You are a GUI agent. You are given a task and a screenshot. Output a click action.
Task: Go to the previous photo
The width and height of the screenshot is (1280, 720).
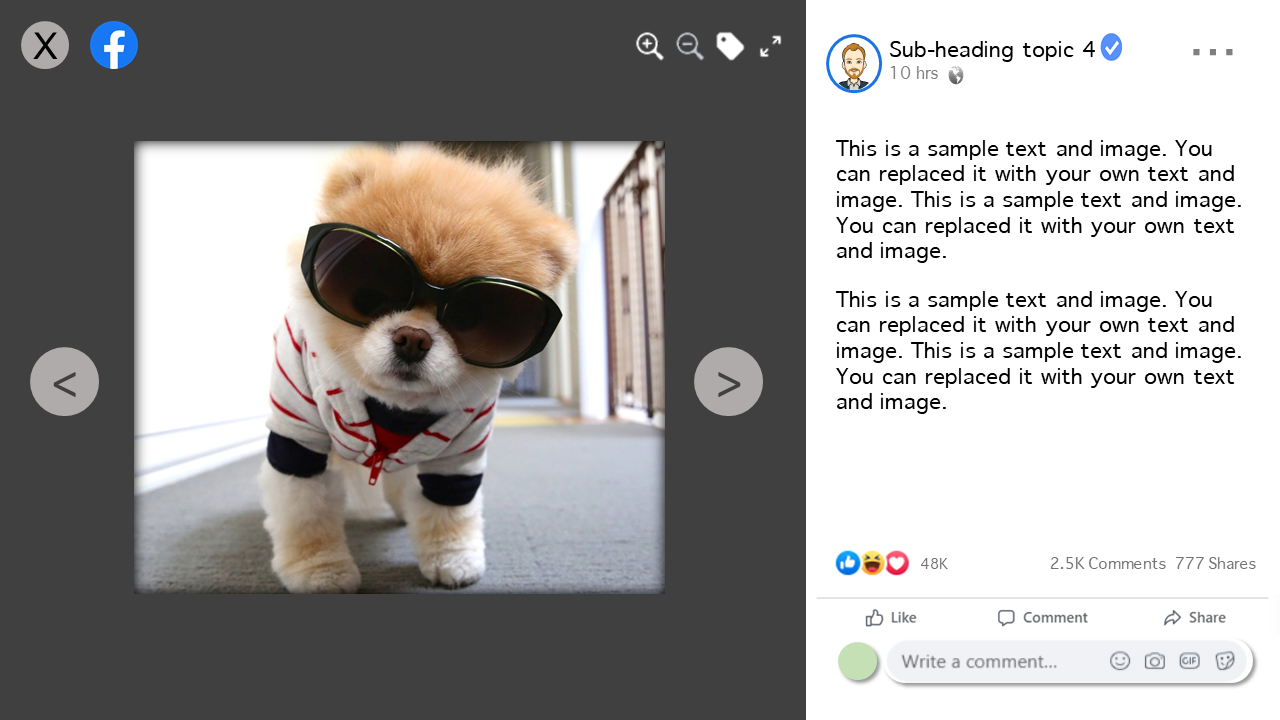click(x=65, y=381)
